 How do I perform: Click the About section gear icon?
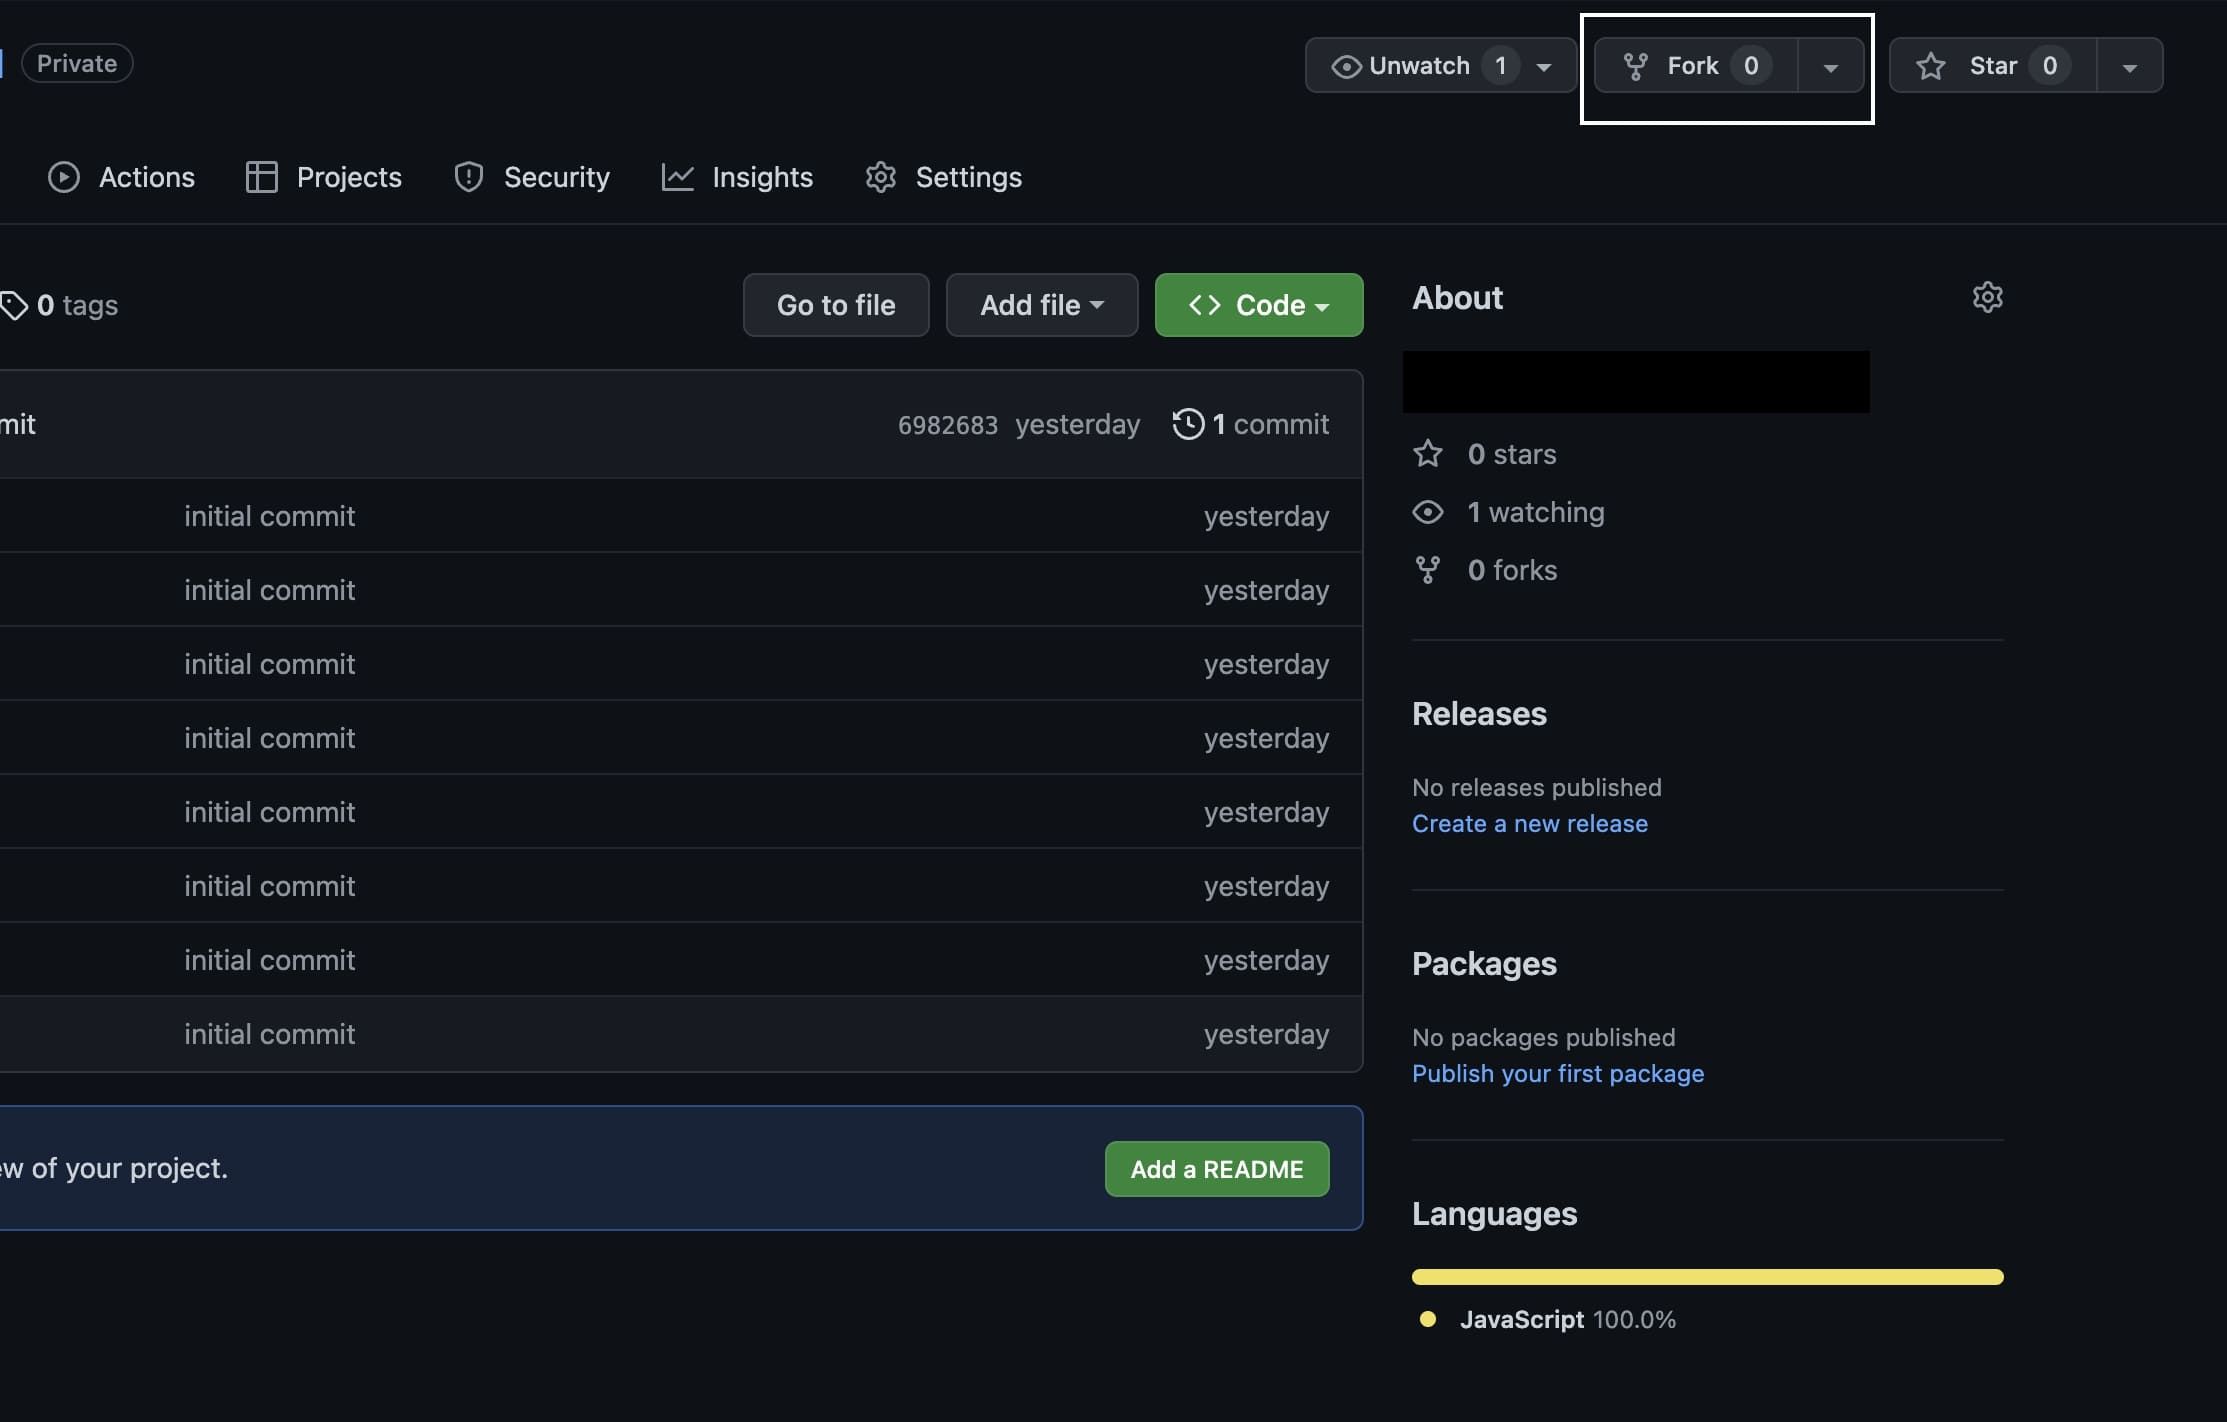(1987, 297)
